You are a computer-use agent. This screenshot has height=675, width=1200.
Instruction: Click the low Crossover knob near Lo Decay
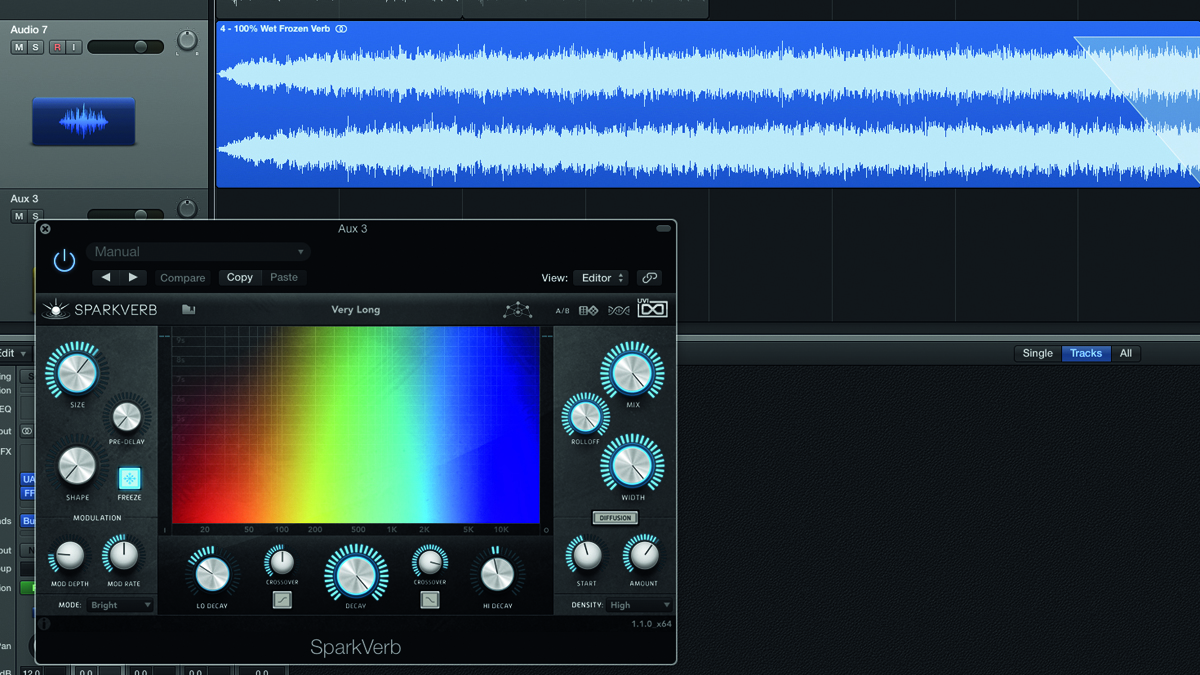(281, 561)
